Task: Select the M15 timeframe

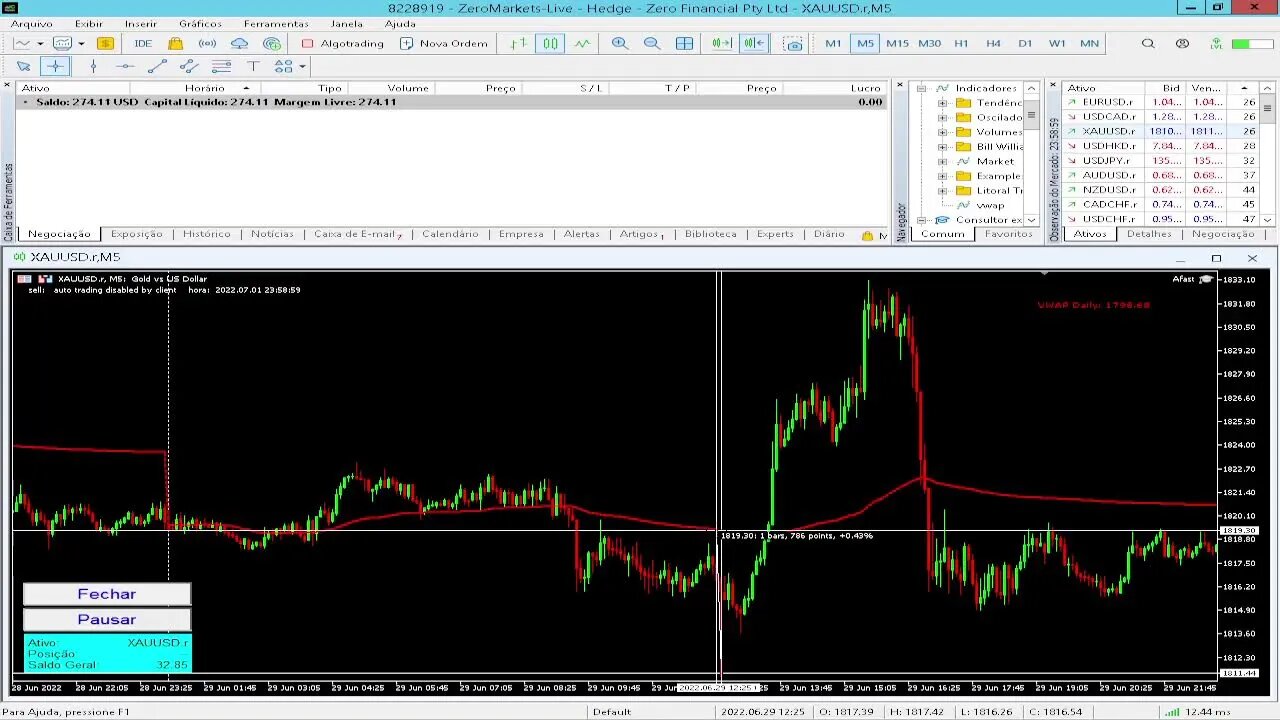Action: click(x=897, y=43)
